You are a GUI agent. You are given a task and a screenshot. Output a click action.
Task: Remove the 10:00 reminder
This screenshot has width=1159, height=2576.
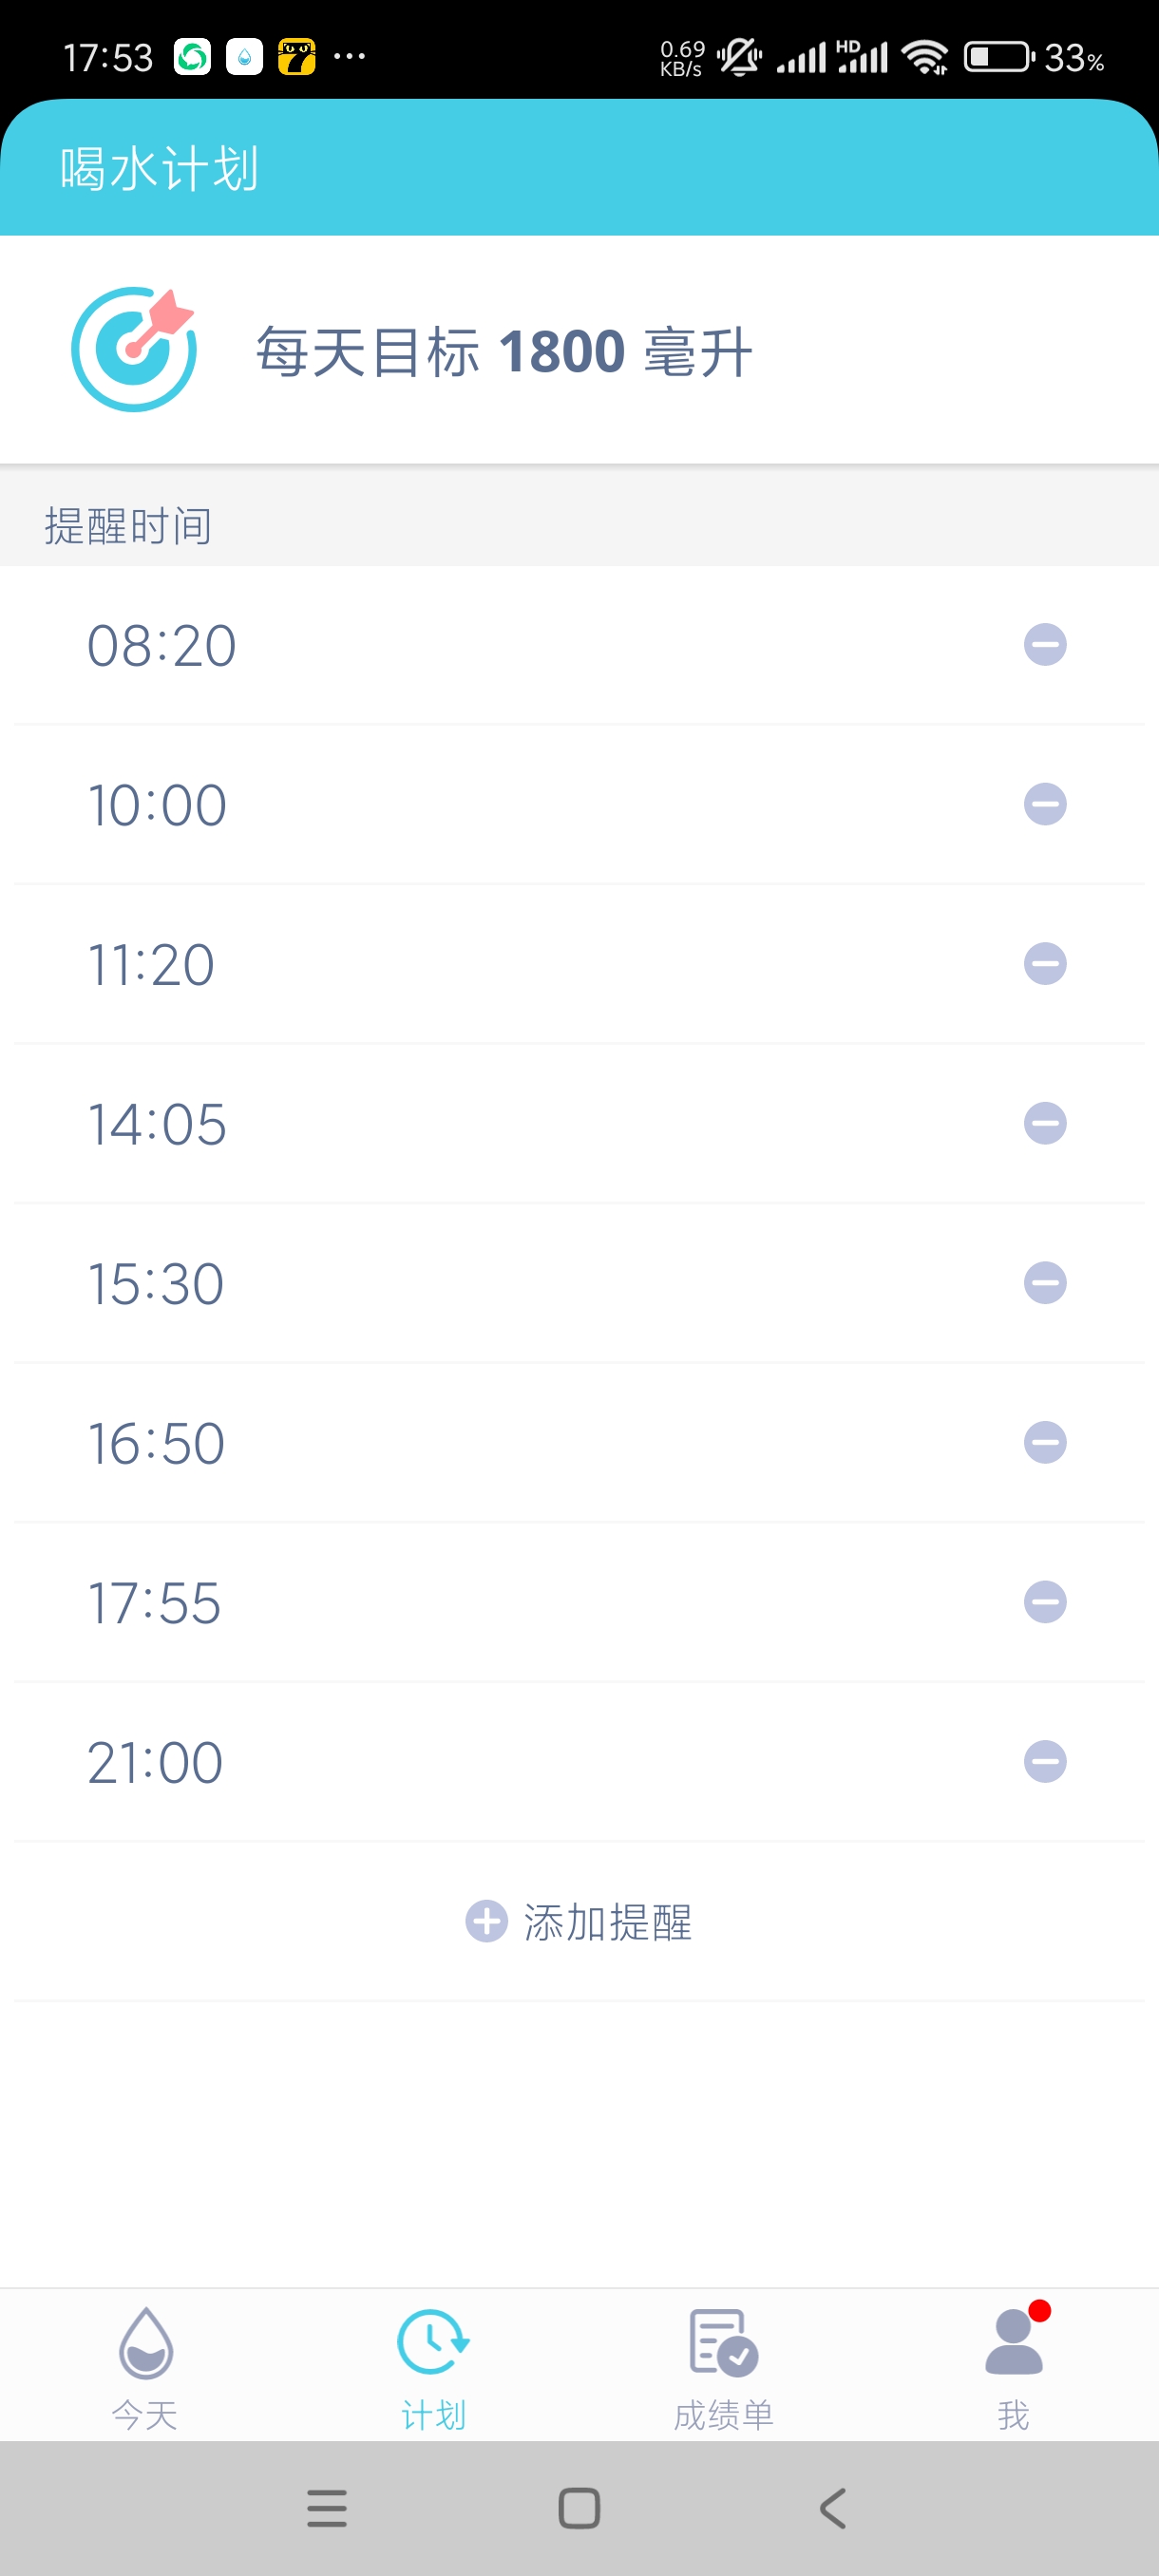click(1045, 804)
